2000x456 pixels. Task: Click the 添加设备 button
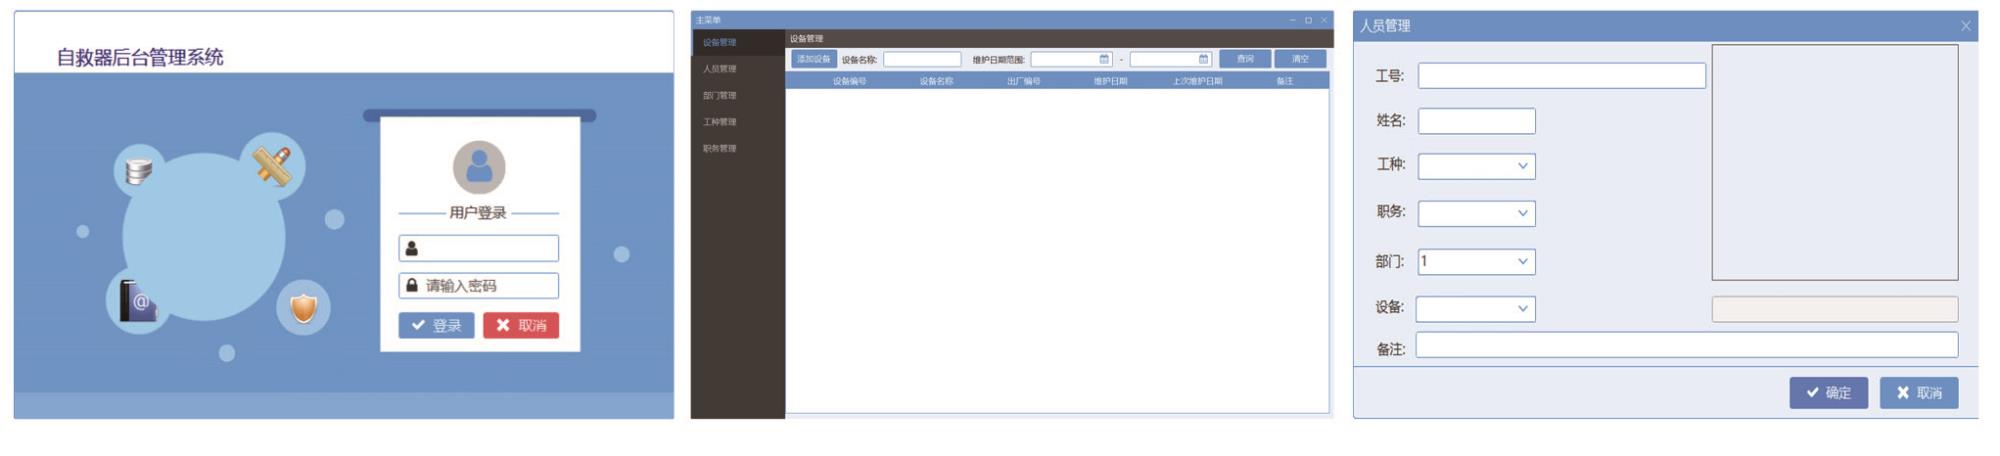click(x=813, y=60)
